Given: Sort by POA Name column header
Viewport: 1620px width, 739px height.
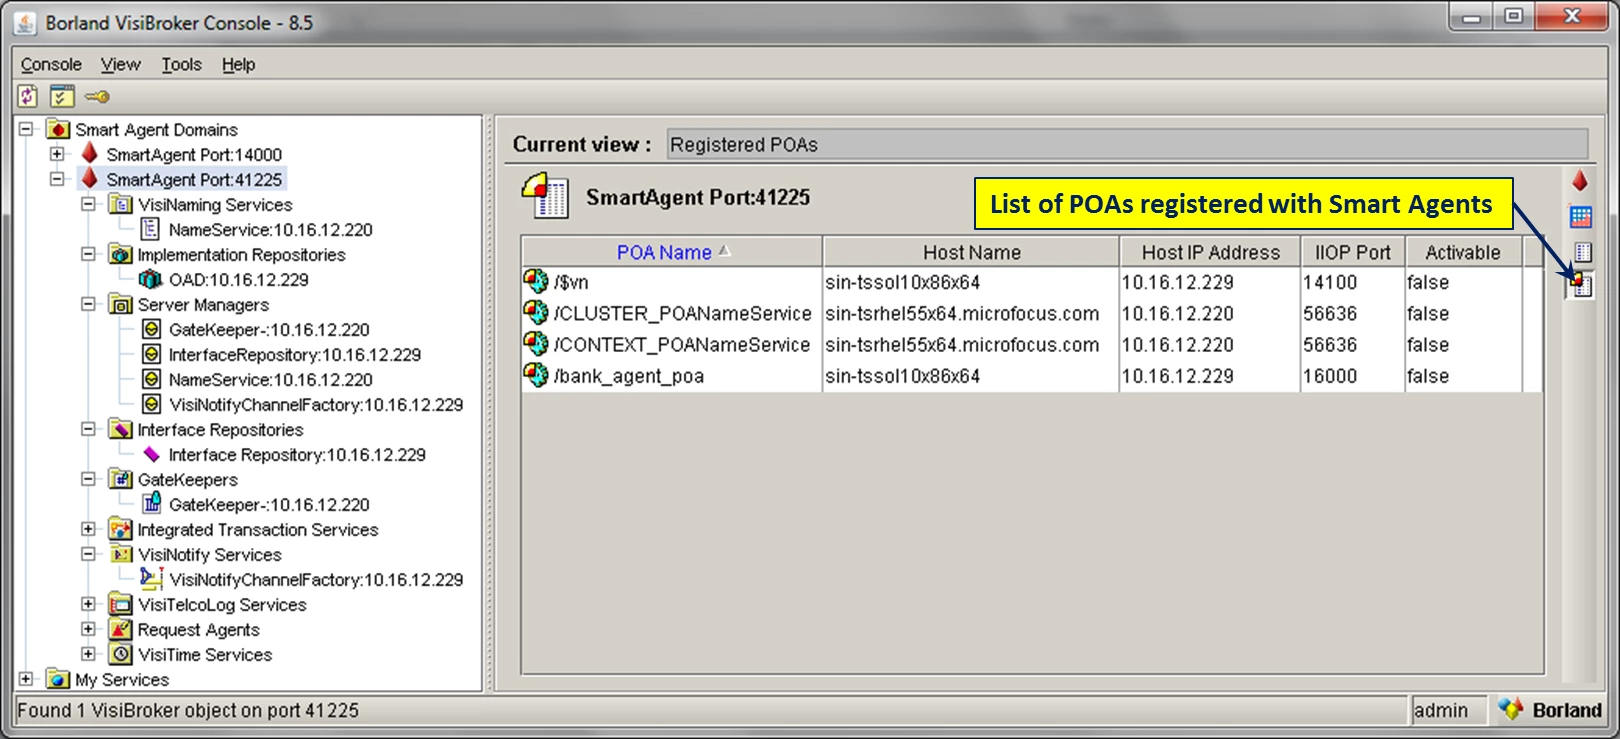Looking at the screenshot, I should point(672,252).
